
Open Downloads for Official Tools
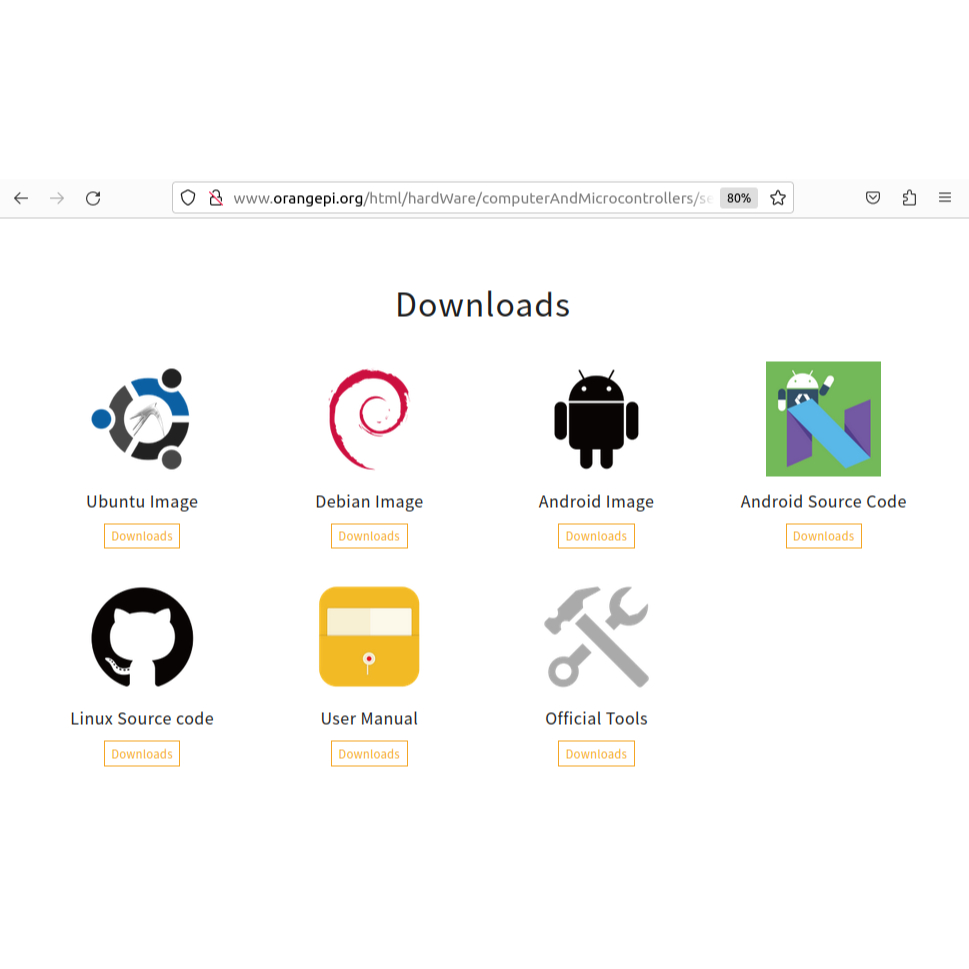point(596,754)
